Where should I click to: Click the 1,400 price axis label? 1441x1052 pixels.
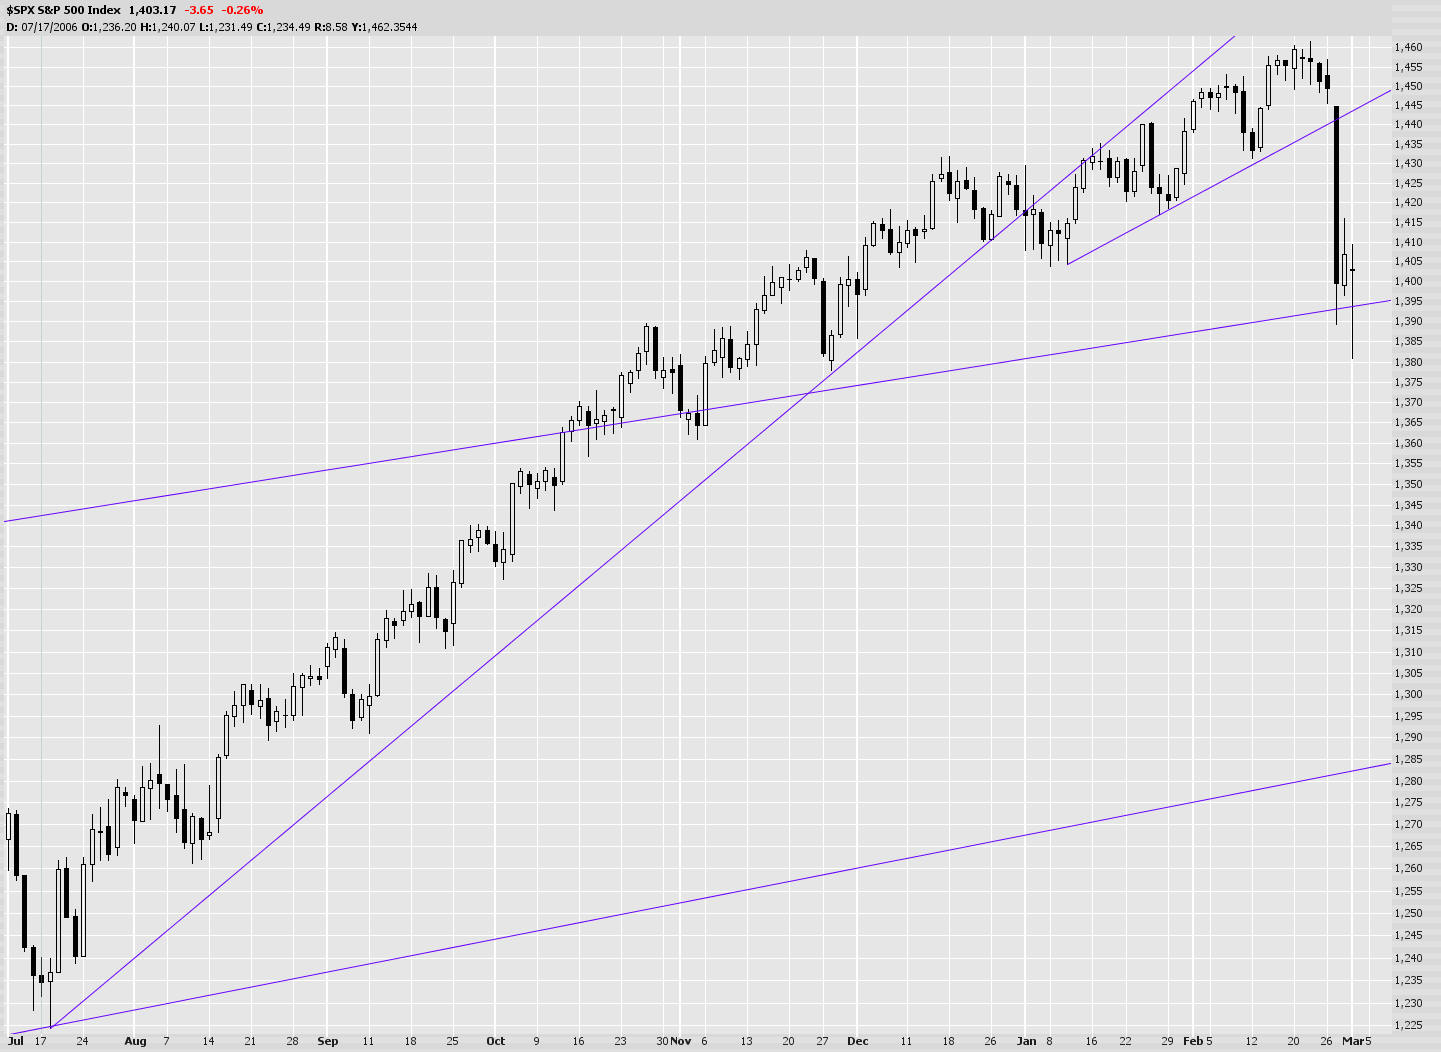(1408, 282)
